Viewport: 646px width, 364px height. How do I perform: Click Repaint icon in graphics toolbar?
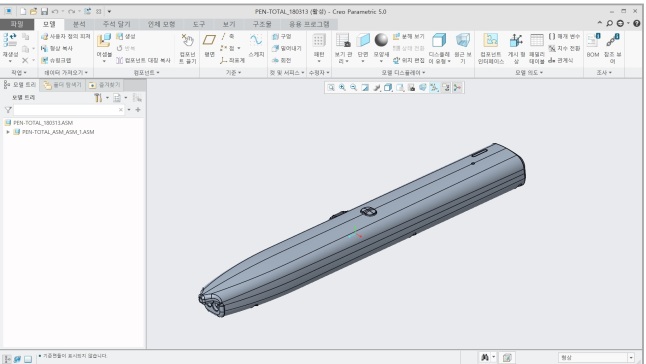[365, 87]
